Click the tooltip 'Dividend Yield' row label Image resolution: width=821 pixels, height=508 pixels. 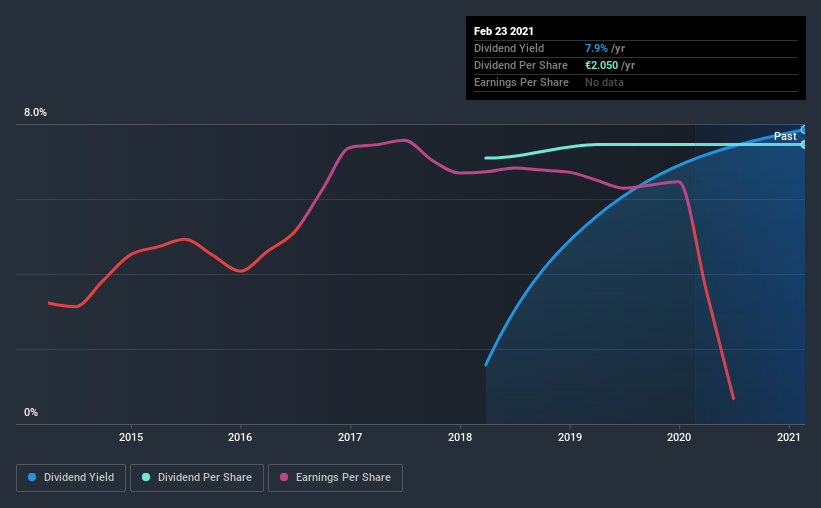click(x=509, y=48)
